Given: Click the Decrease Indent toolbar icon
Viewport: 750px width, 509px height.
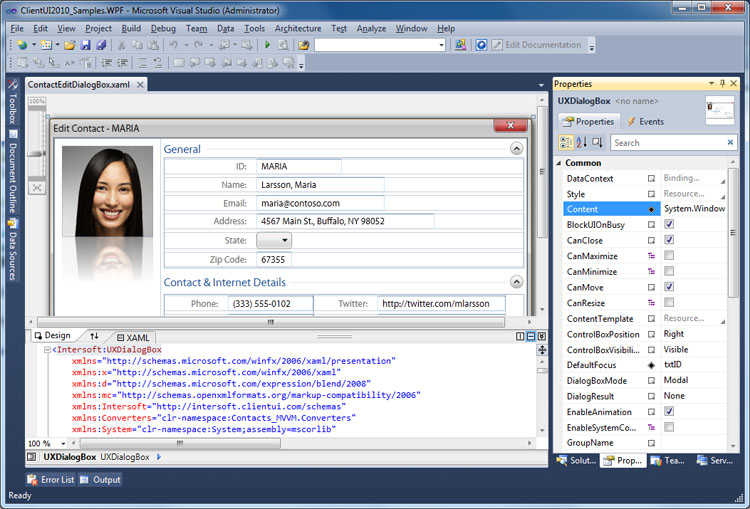Looking at the screenshot, I should pos(107,63).
